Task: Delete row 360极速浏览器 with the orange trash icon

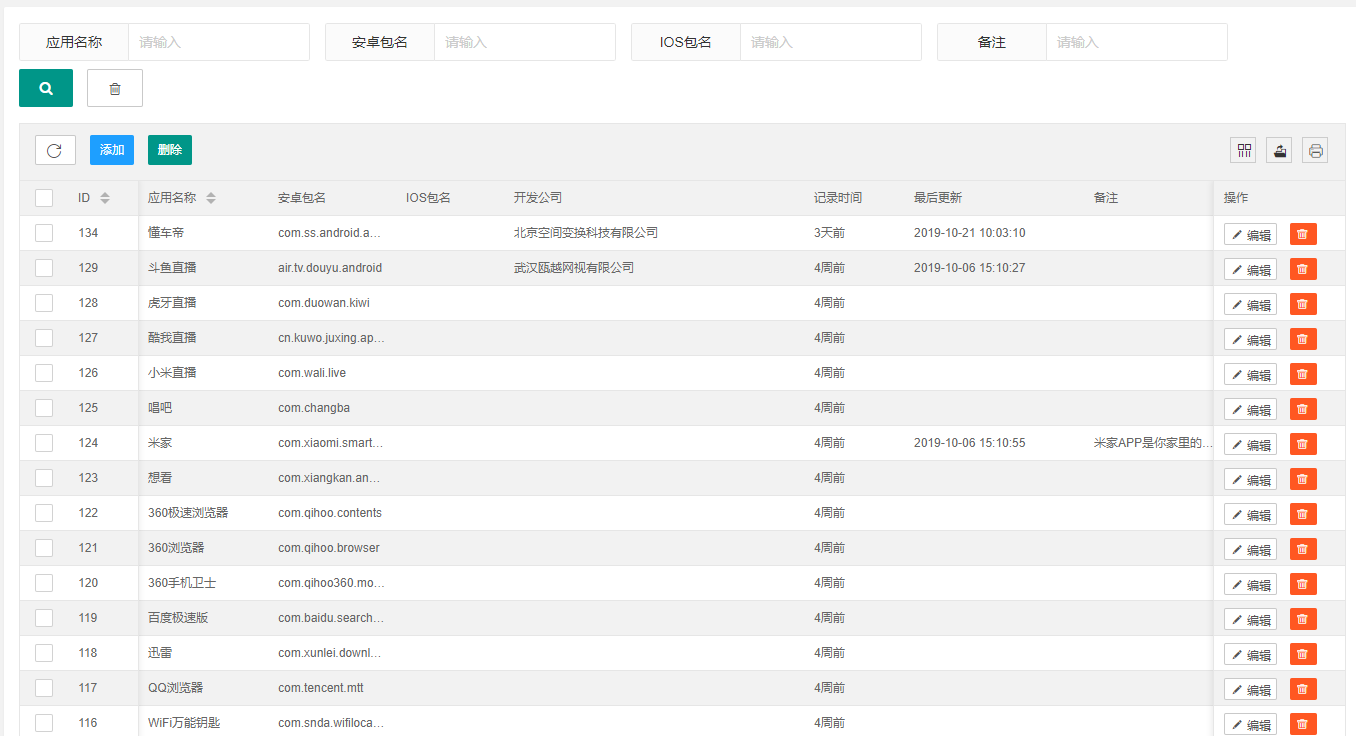Action: coord(1303,514)
